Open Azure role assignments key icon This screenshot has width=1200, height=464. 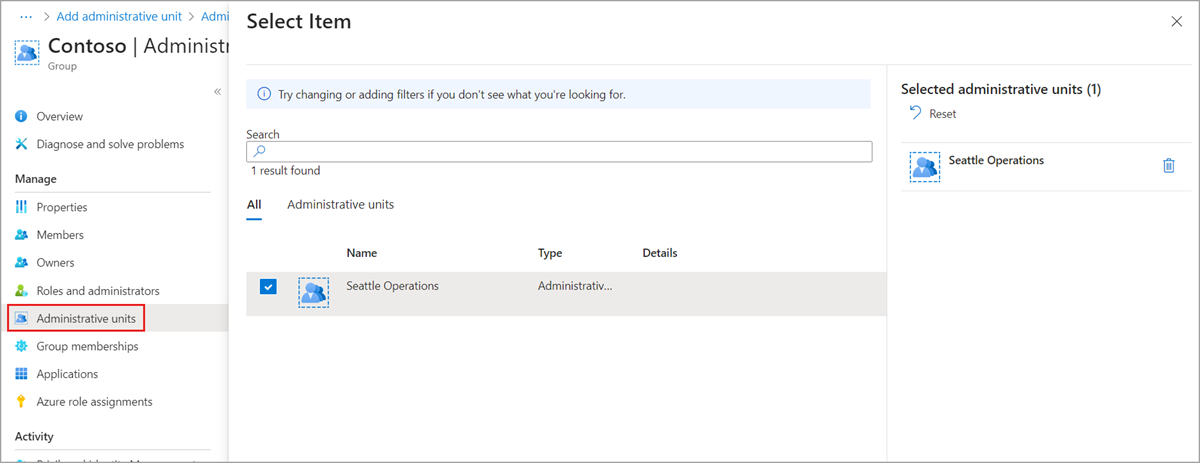[x=21, y=402]
